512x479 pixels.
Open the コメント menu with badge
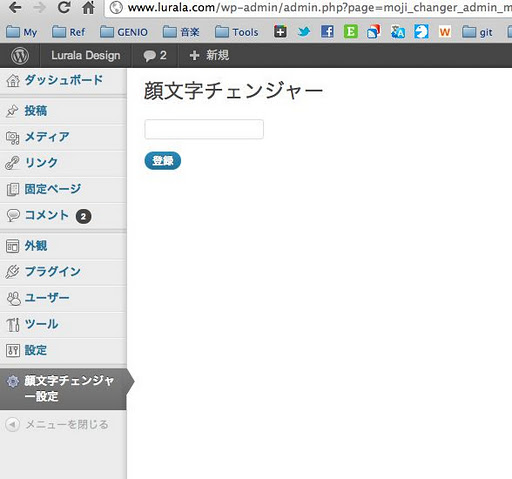pos(63,216)
